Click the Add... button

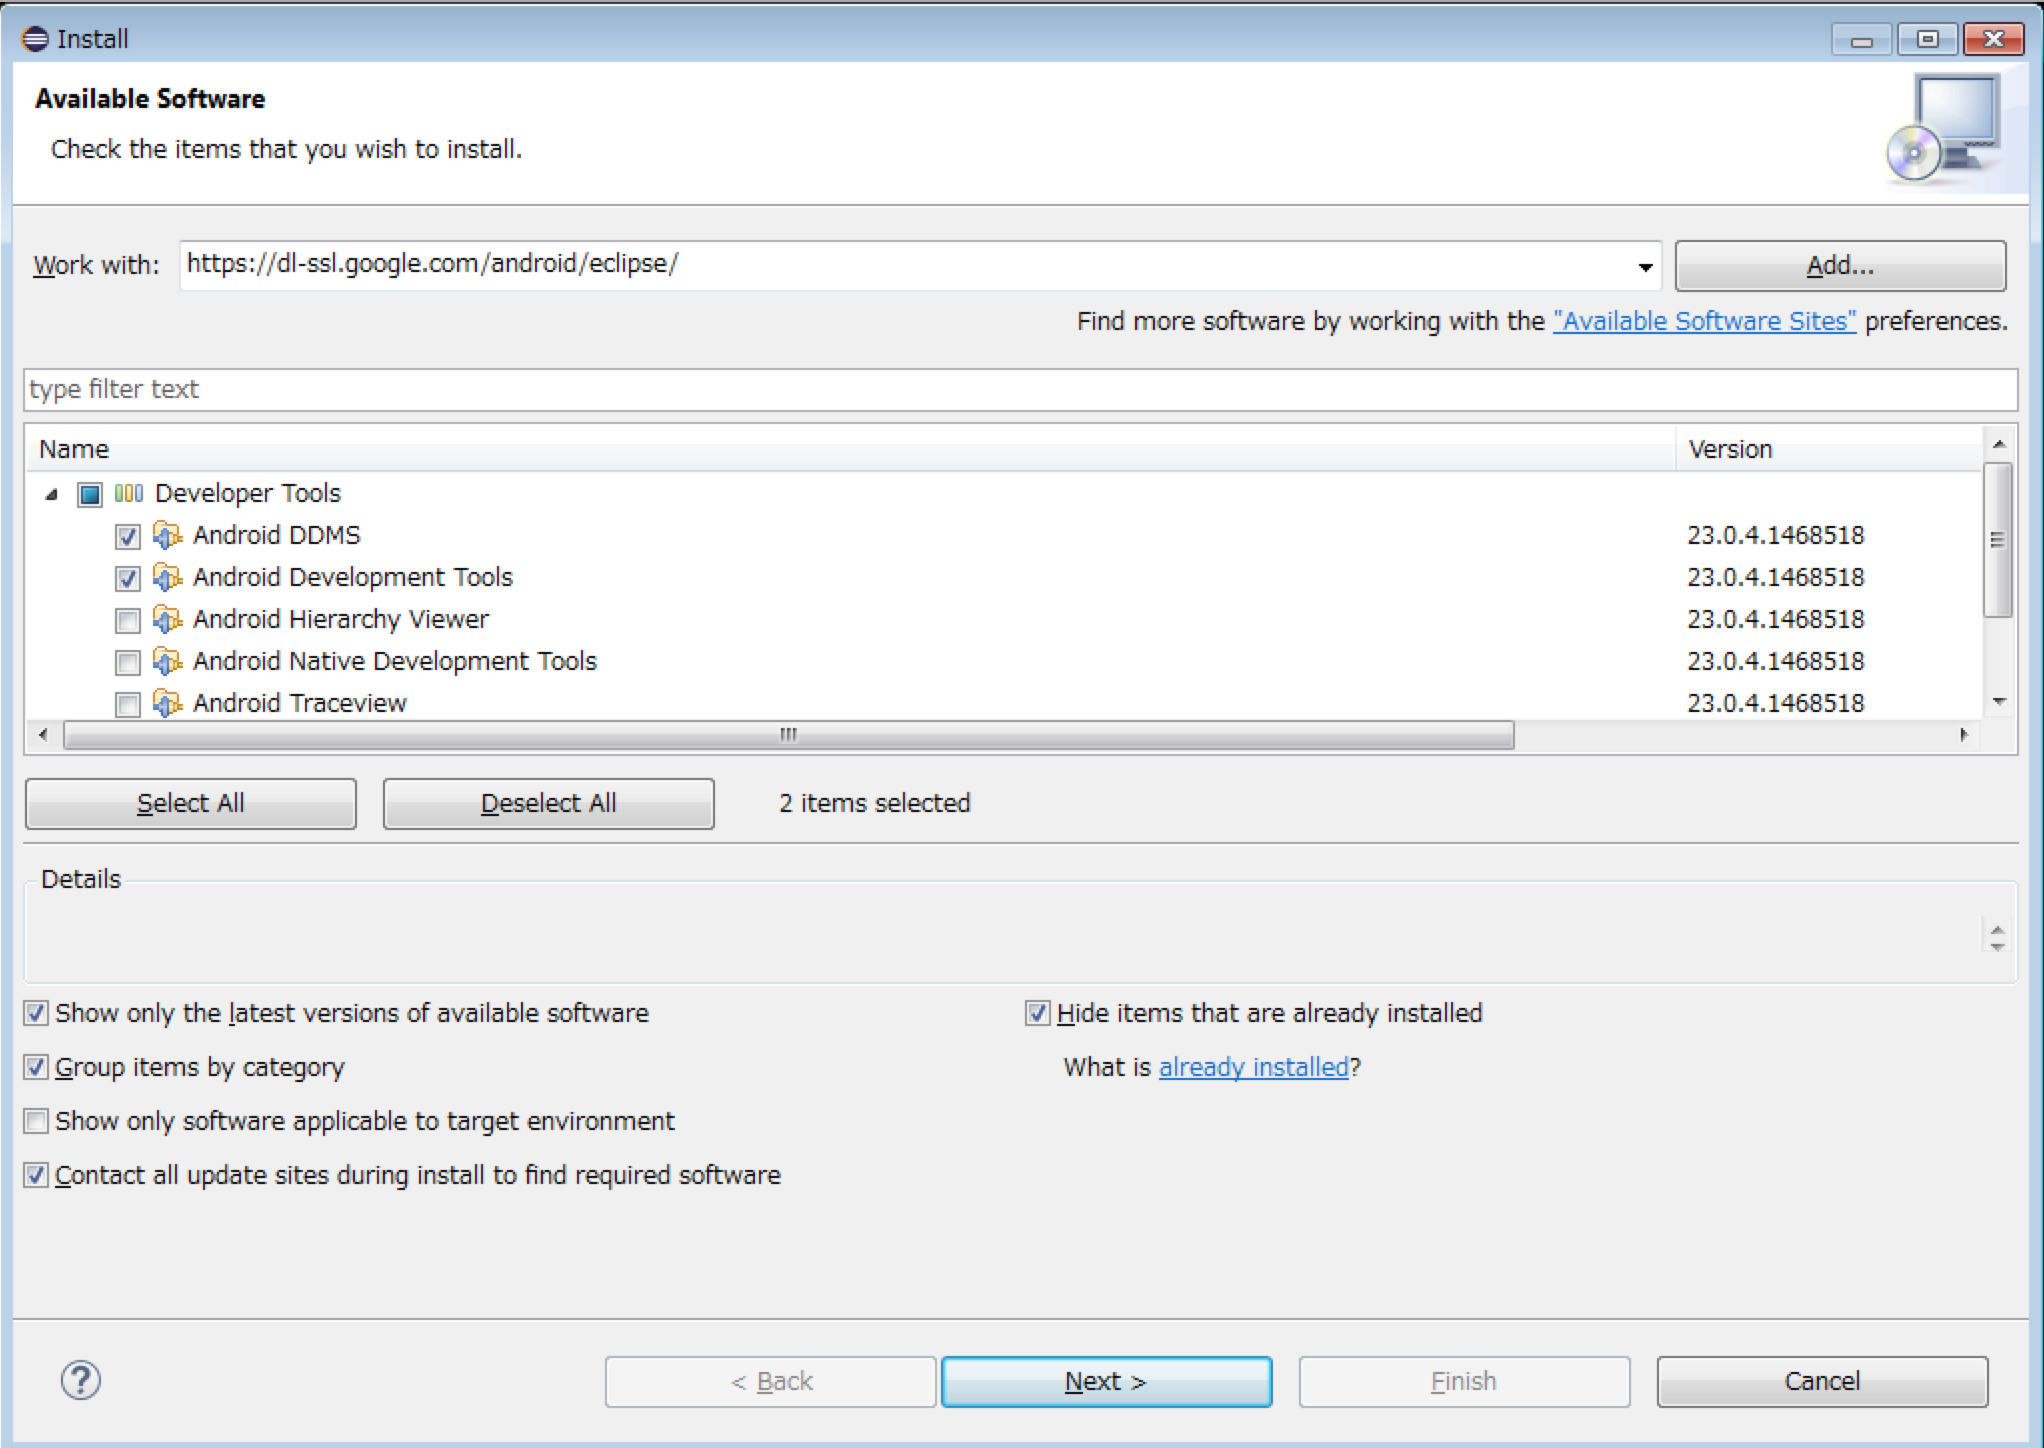(1840, 265)
